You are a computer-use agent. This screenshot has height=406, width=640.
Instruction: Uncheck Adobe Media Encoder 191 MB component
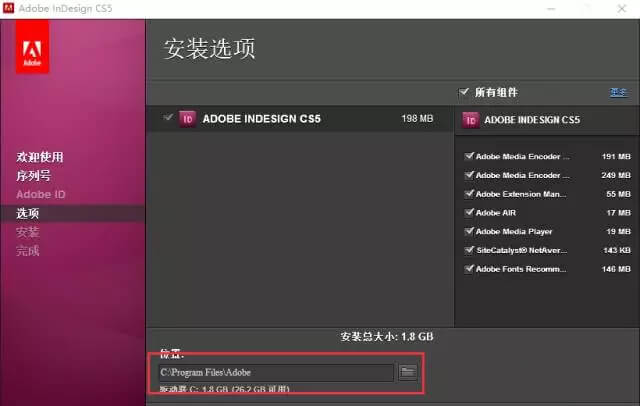pos(469,156)
